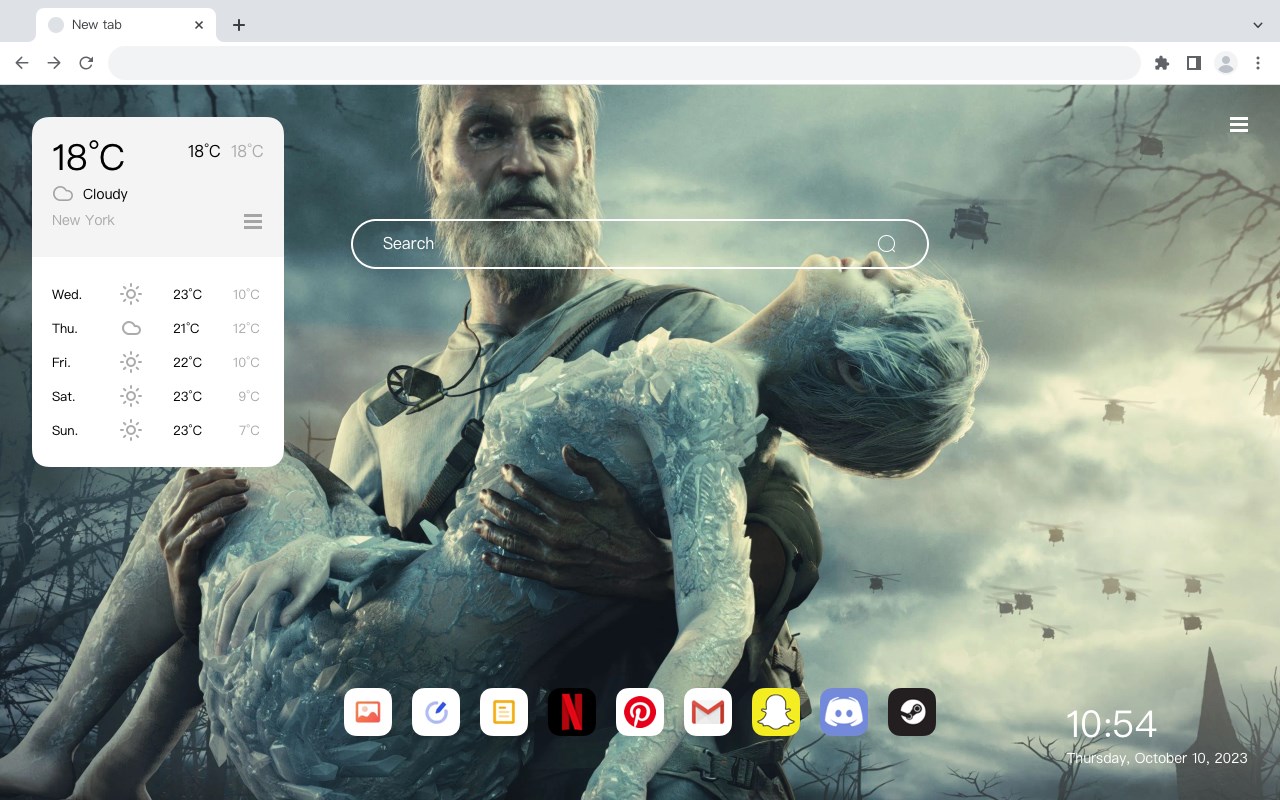Open the photo gallery shortcut icon
The width and height of the screenshot is (1280, 800).
(368, 712)
